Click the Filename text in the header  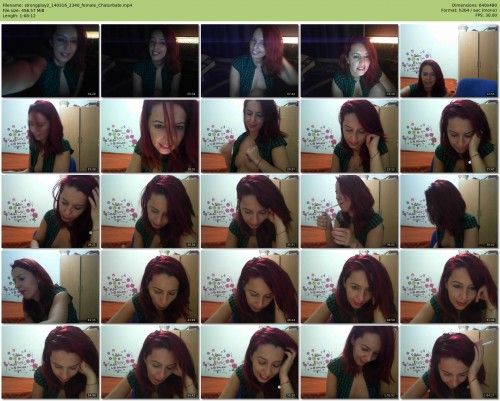click(67, 5)
